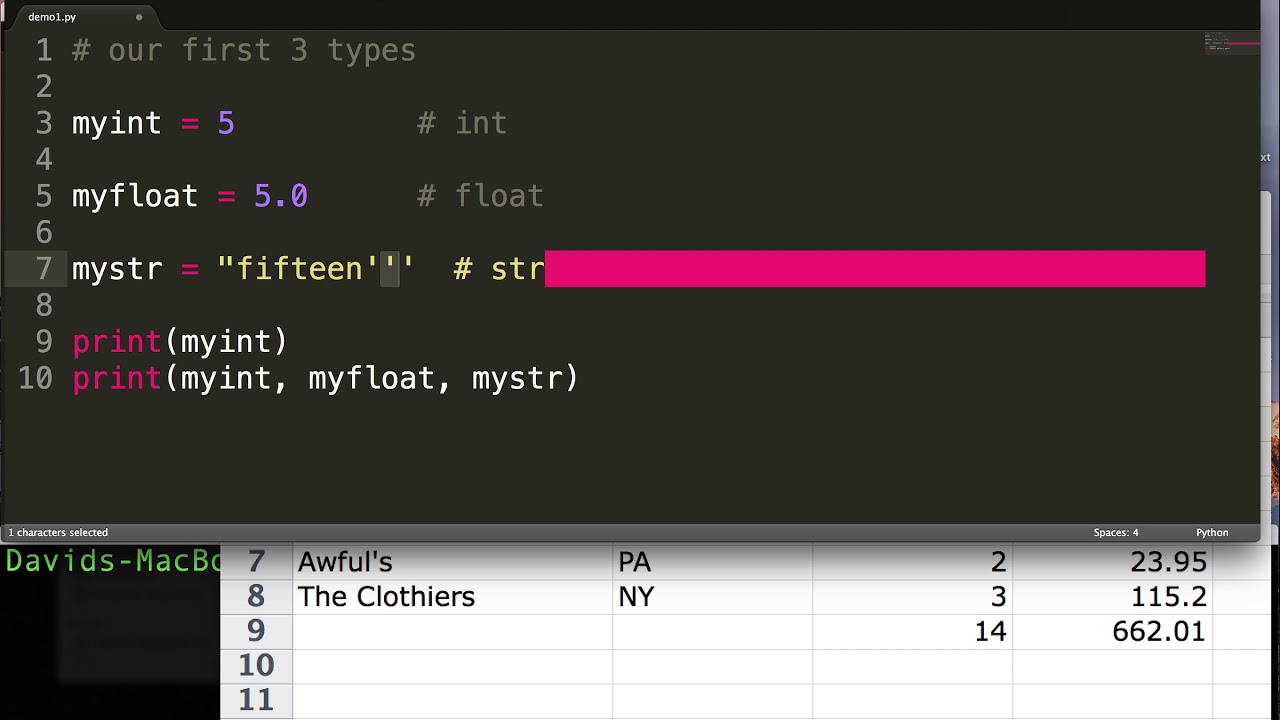The height and width of the screenshot is (720, 1280).
Task: Click the "# int" comment on line 3
Action: pos(462,123)
